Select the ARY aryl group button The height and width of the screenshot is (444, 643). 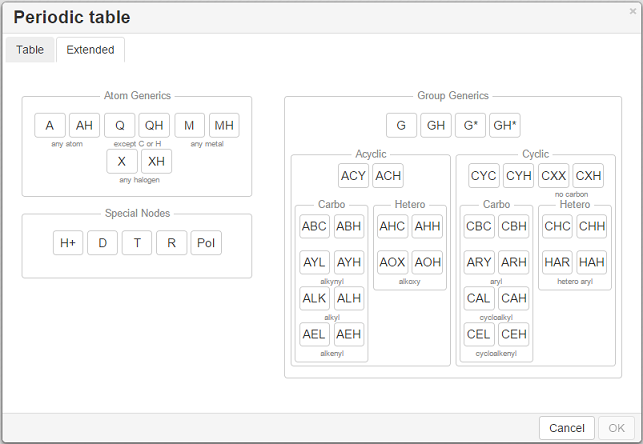click(479, 262)
